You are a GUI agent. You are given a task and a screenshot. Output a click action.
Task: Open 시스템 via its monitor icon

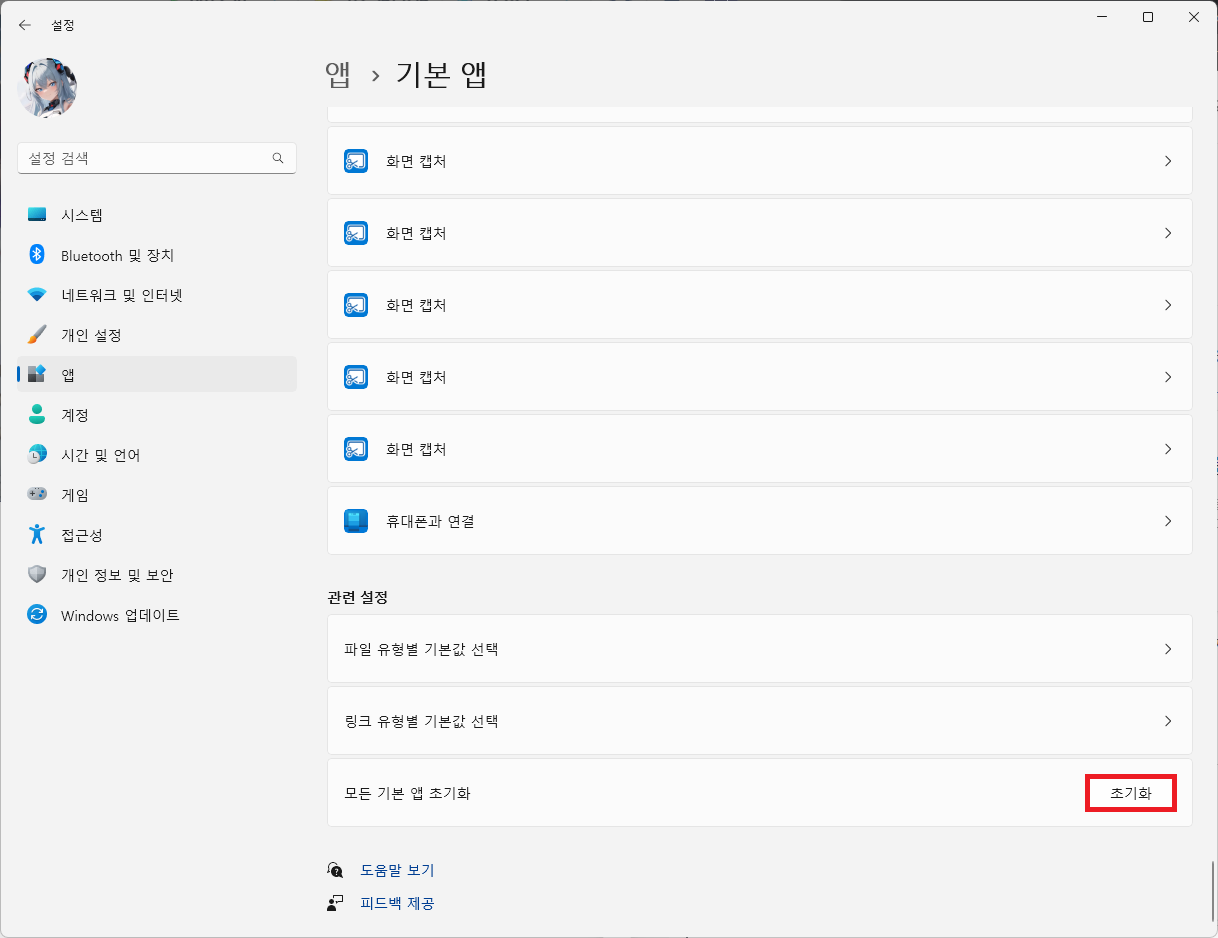click(37, 215)
